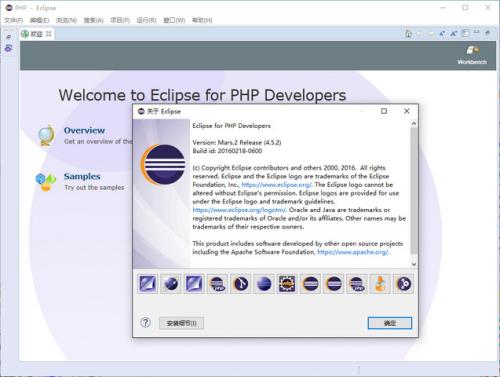Open the 浏览(N) menu
This screenshot has width=500, height=377.
pos(66,20)
